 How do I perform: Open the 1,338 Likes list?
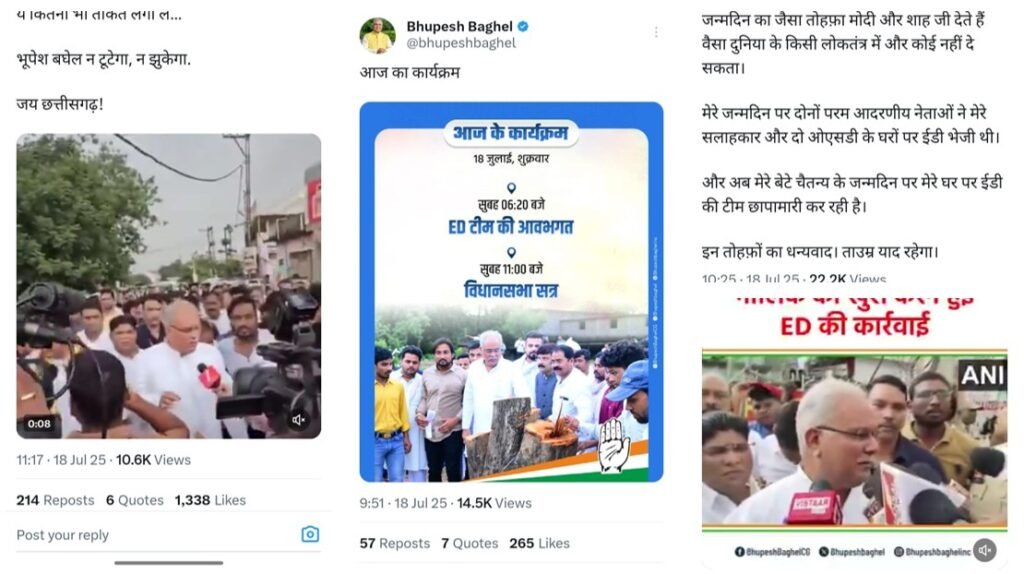coord(210,500)
